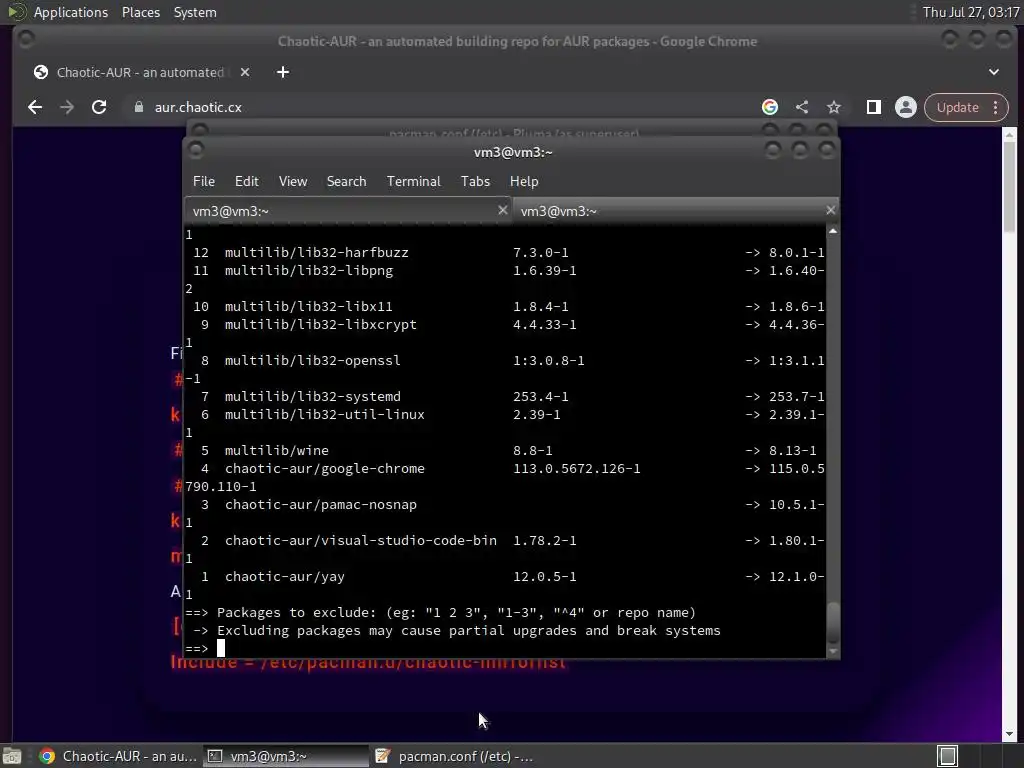This screenshot has width=1024, height=768.
Task: Click multilib/lib32-harfbuzz line
Action: [x=505, y=252]
